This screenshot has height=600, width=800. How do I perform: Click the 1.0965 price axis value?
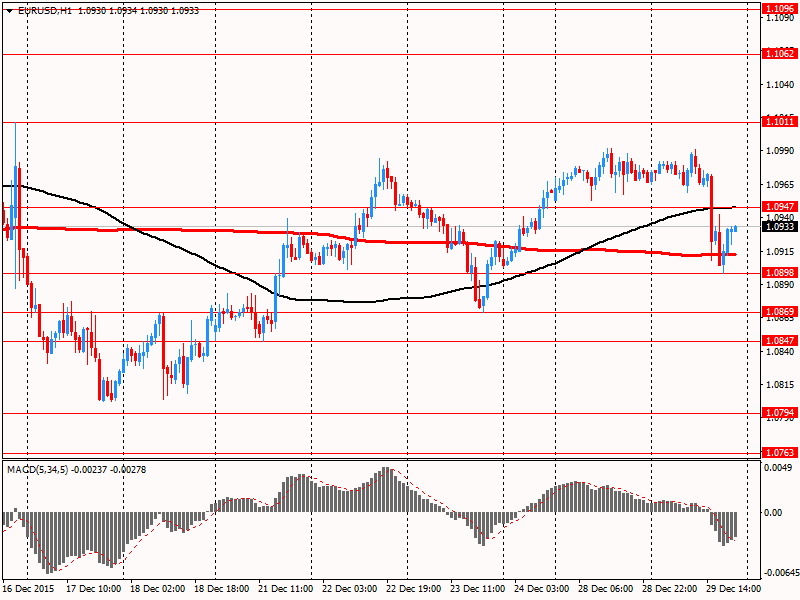point(780,185)
